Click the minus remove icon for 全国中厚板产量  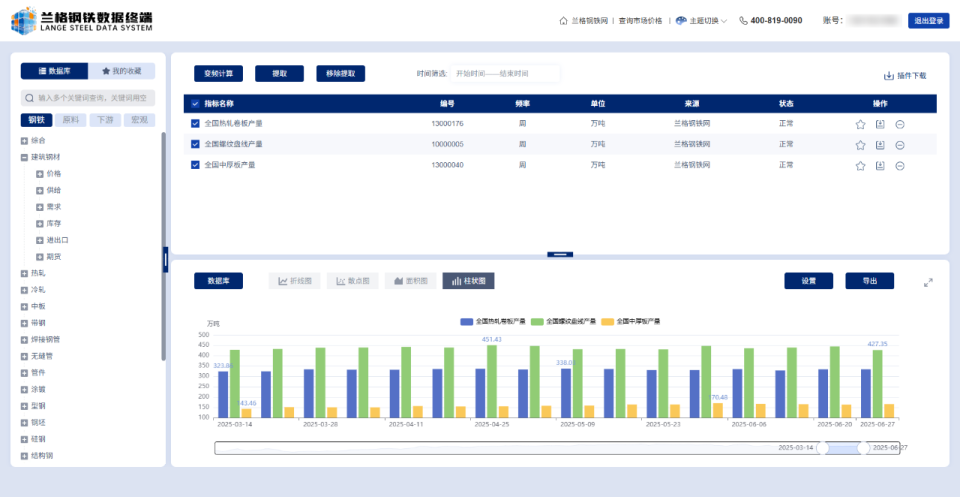coord(900,166)
